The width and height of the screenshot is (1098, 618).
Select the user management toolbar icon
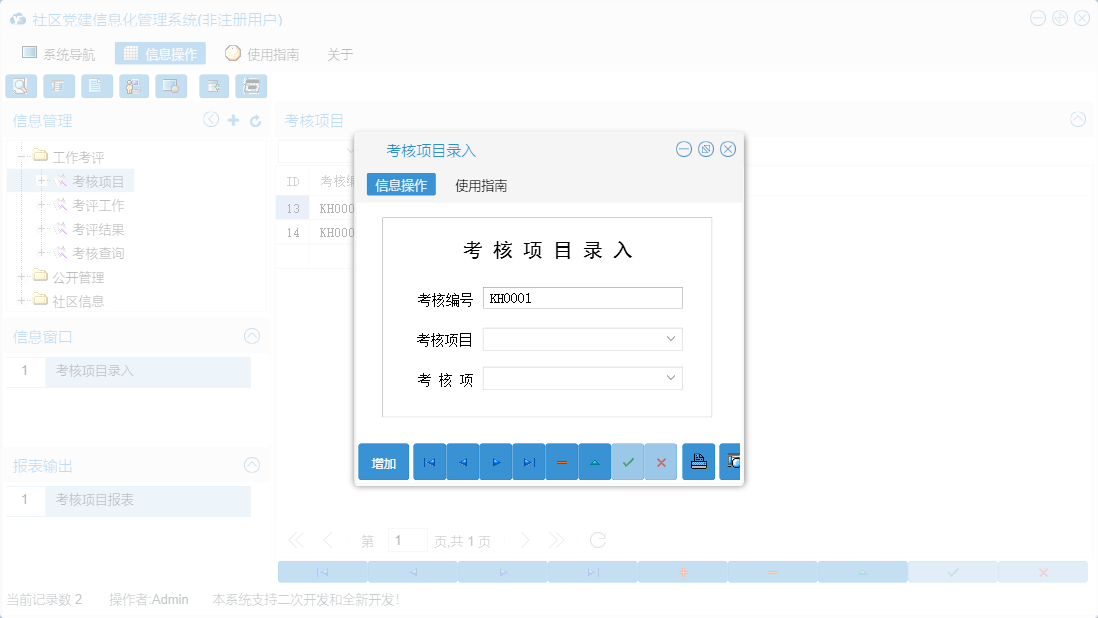[133, 86]
